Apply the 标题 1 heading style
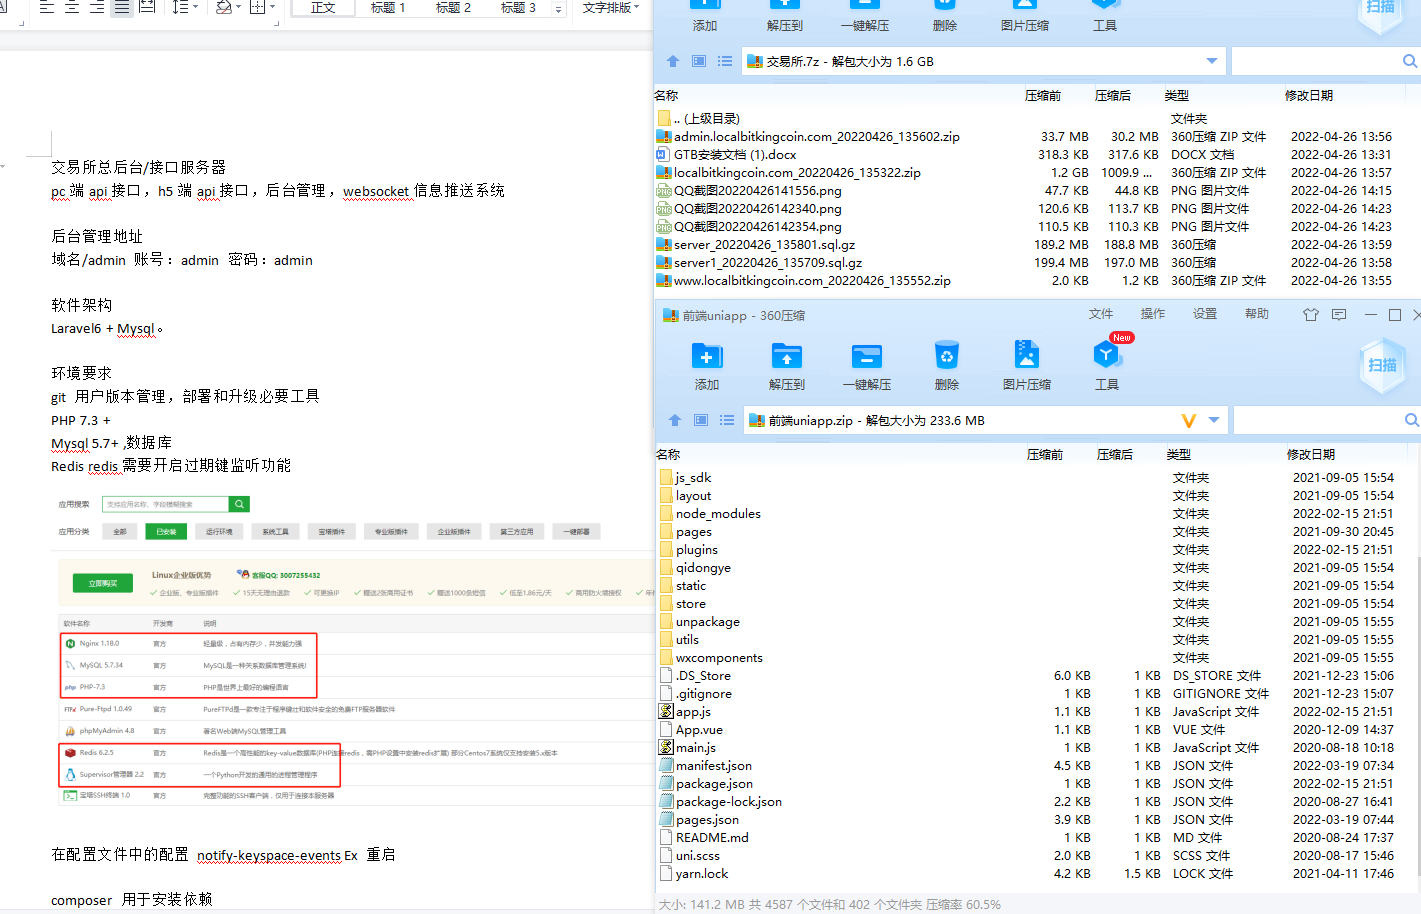 (x=388, y=8)
